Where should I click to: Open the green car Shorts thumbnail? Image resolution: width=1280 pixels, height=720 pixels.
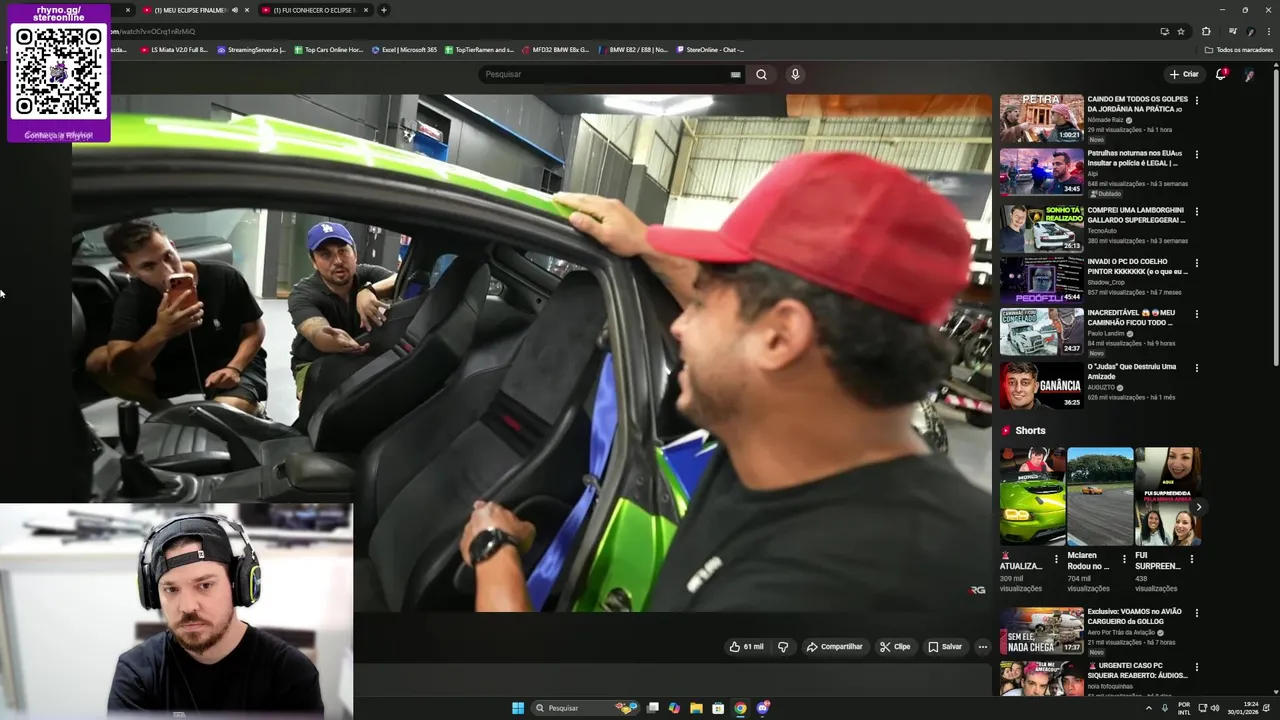pos(1032,497)
